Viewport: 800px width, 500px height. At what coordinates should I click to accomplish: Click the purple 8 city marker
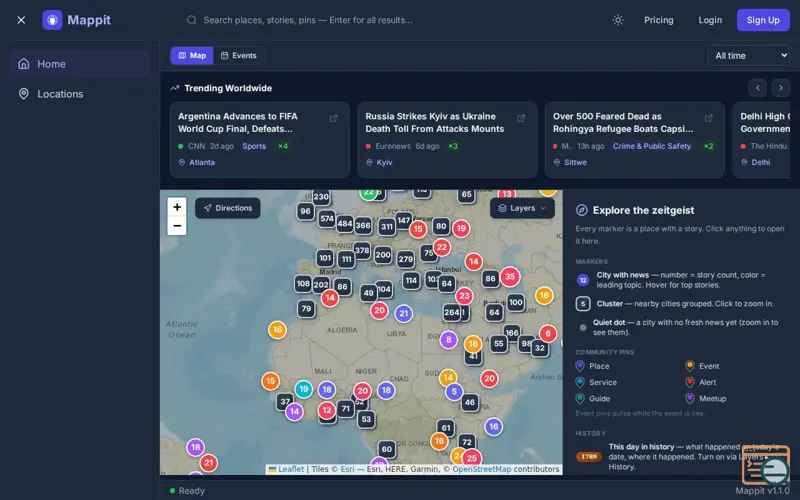click(x=448, y=339)
